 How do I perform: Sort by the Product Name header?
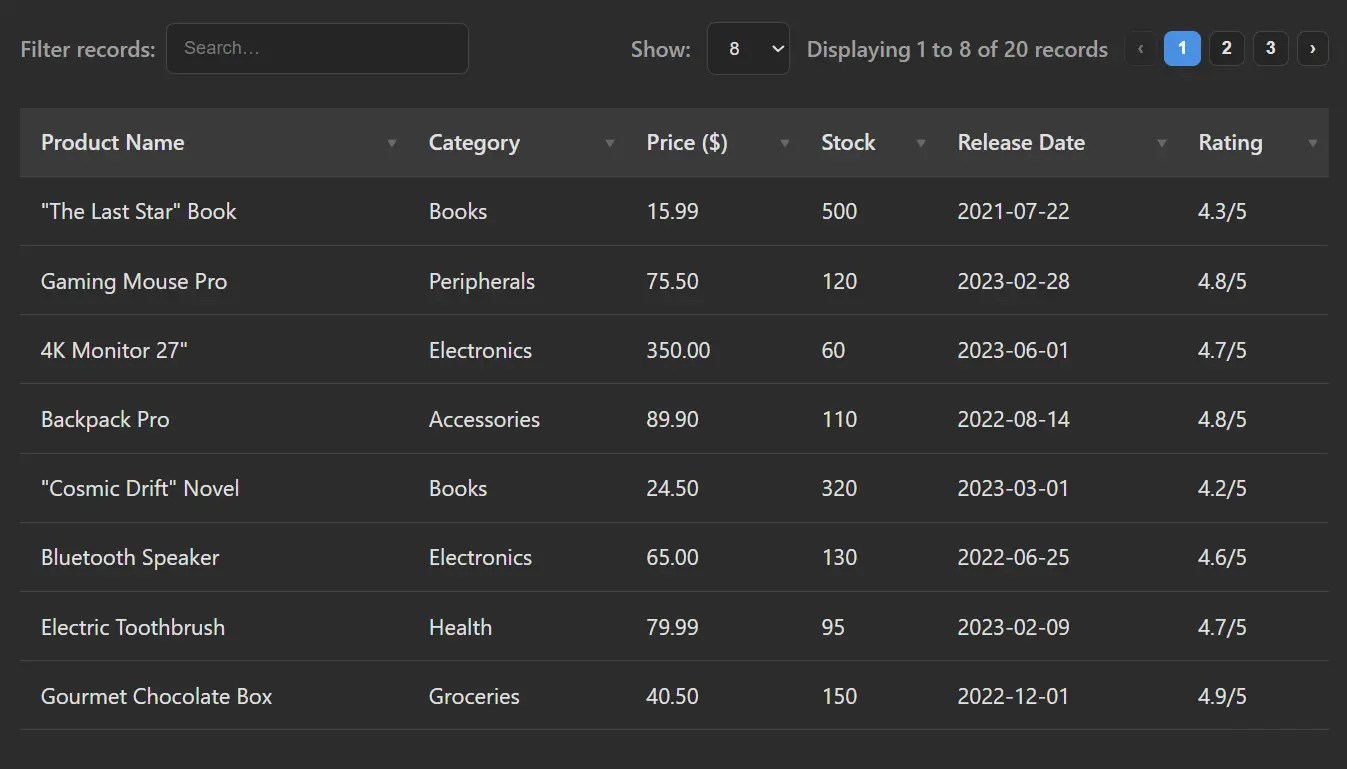coord(112,143)
